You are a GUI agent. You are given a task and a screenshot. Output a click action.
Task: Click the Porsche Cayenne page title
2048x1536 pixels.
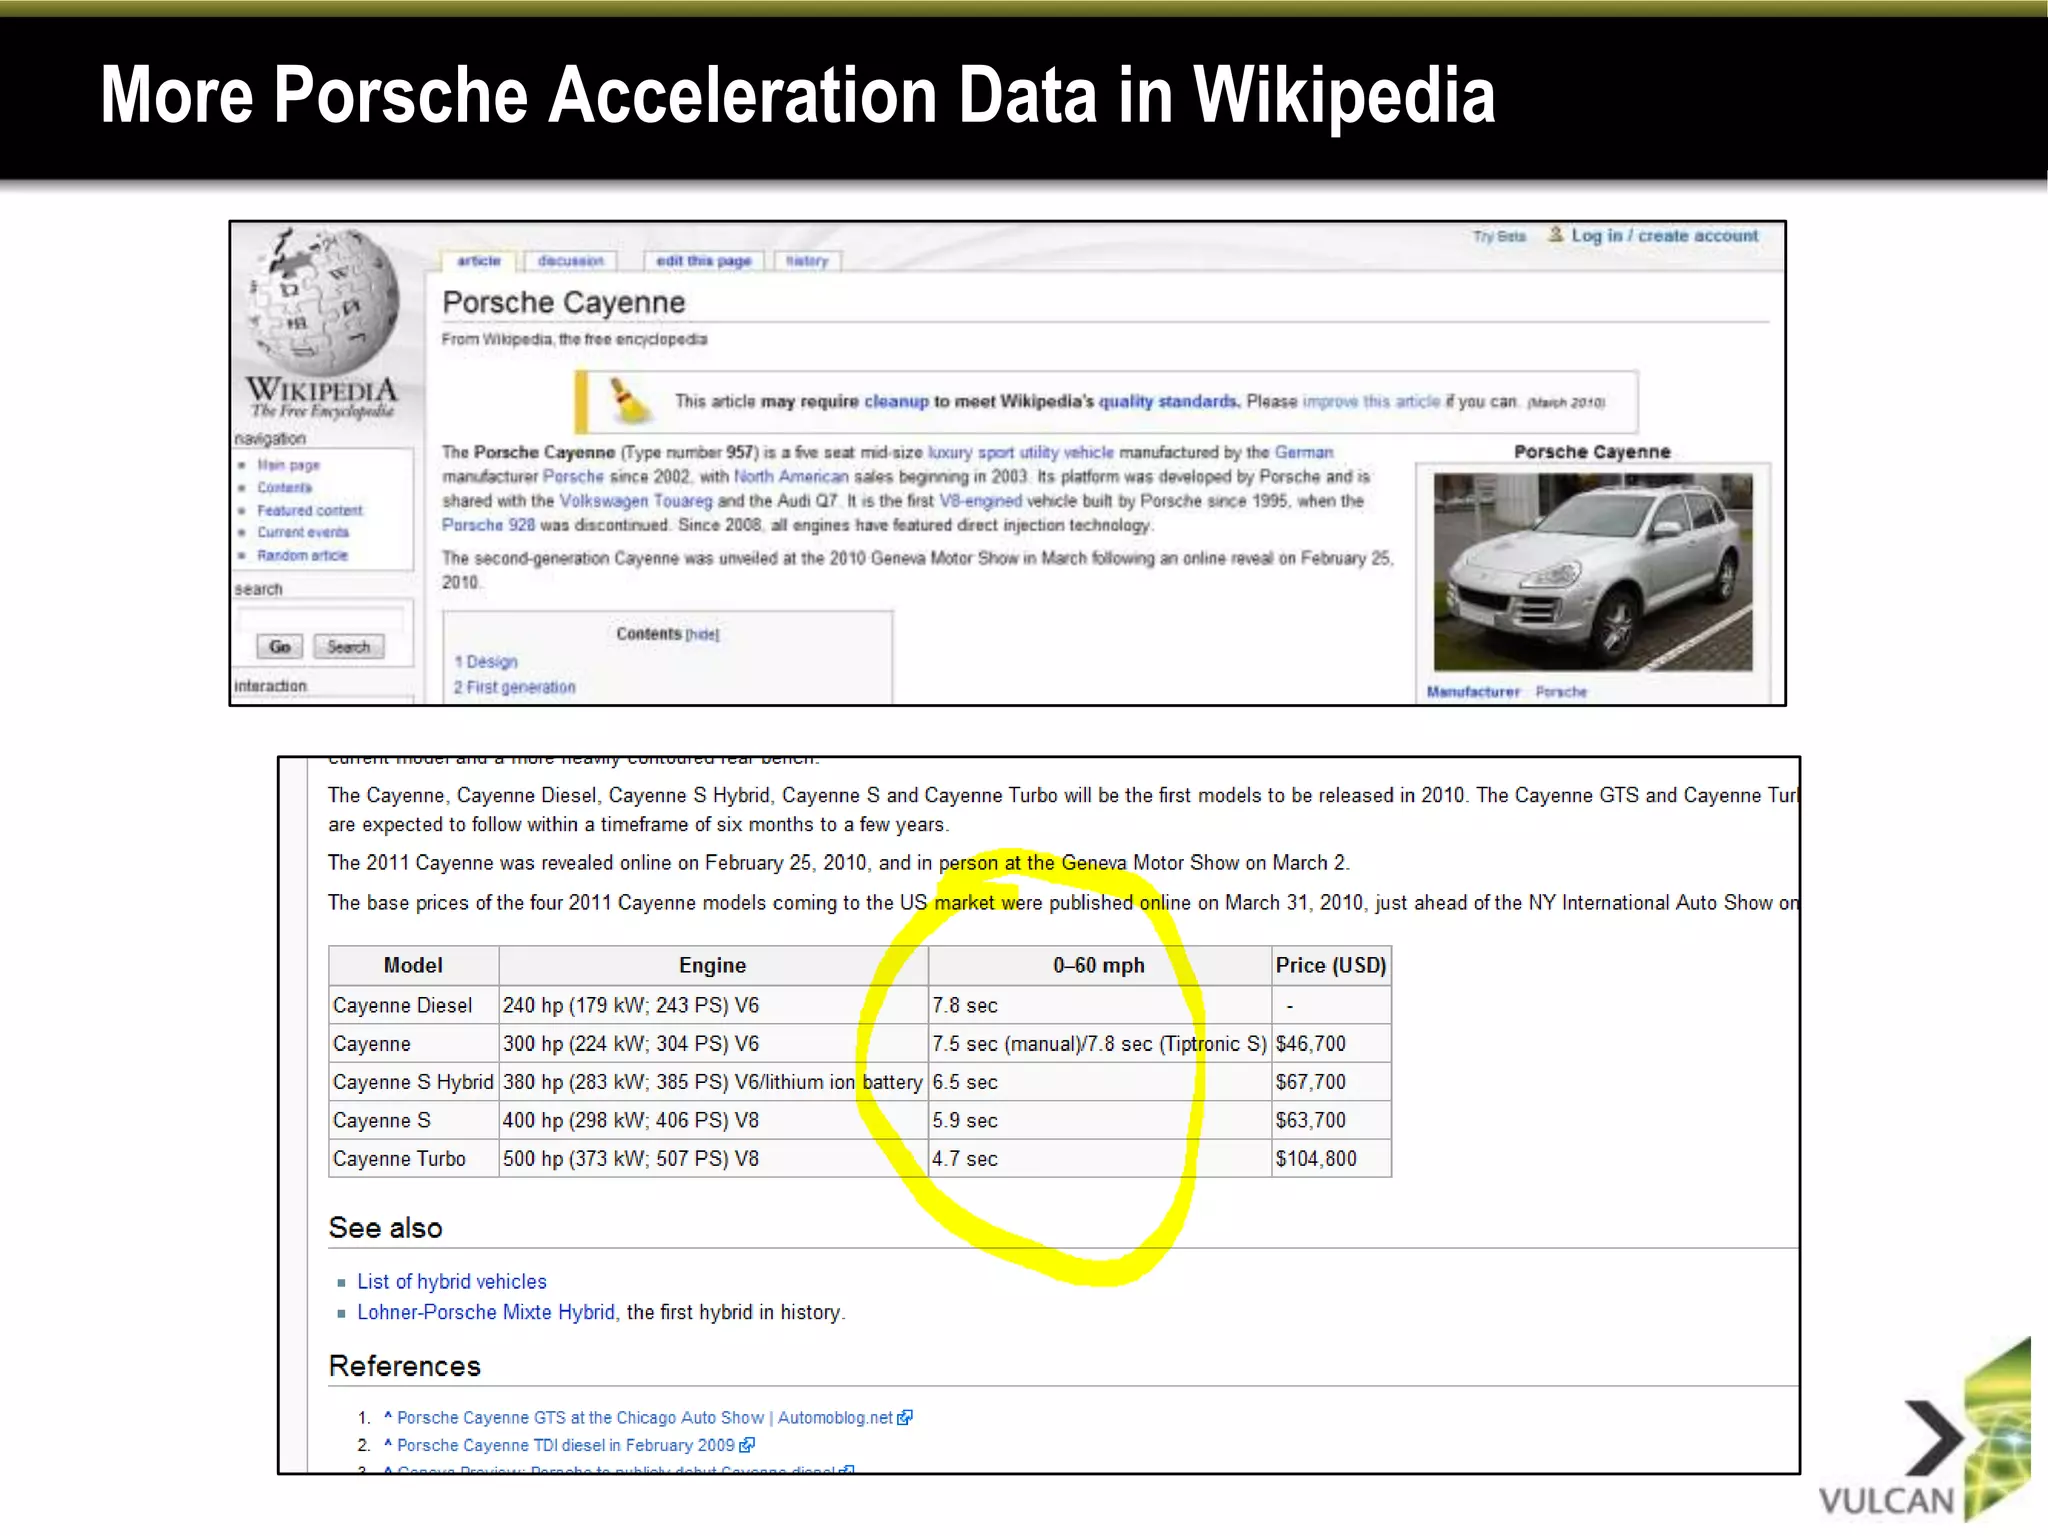pos(563,302)
